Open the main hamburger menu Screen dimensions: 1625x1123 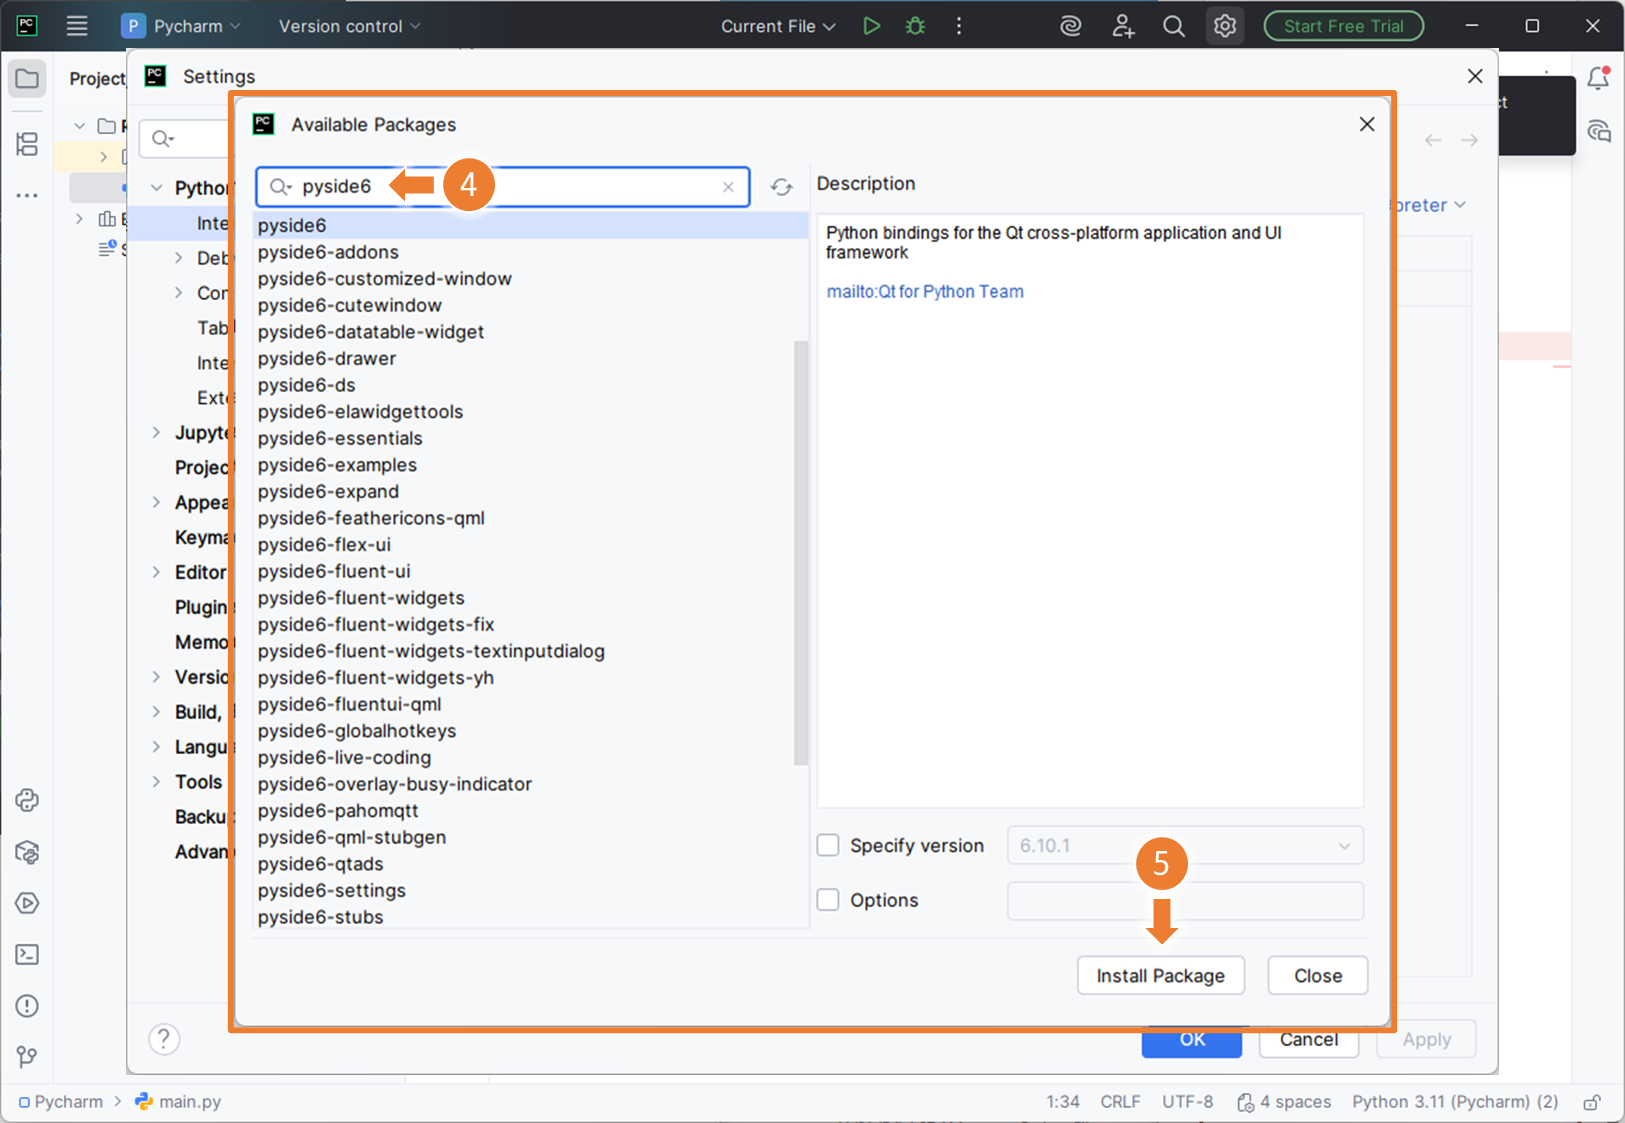click(77, 26)
